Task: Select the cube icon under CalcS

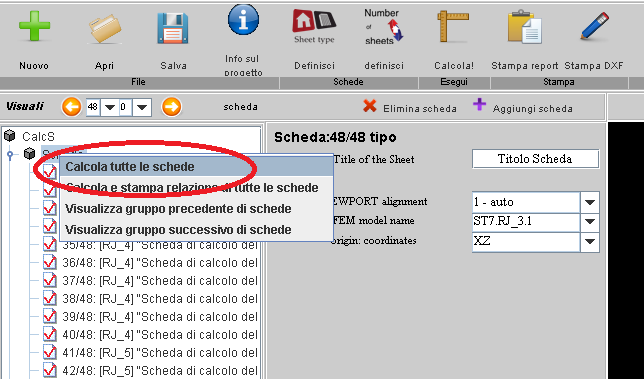Action: 29,153
